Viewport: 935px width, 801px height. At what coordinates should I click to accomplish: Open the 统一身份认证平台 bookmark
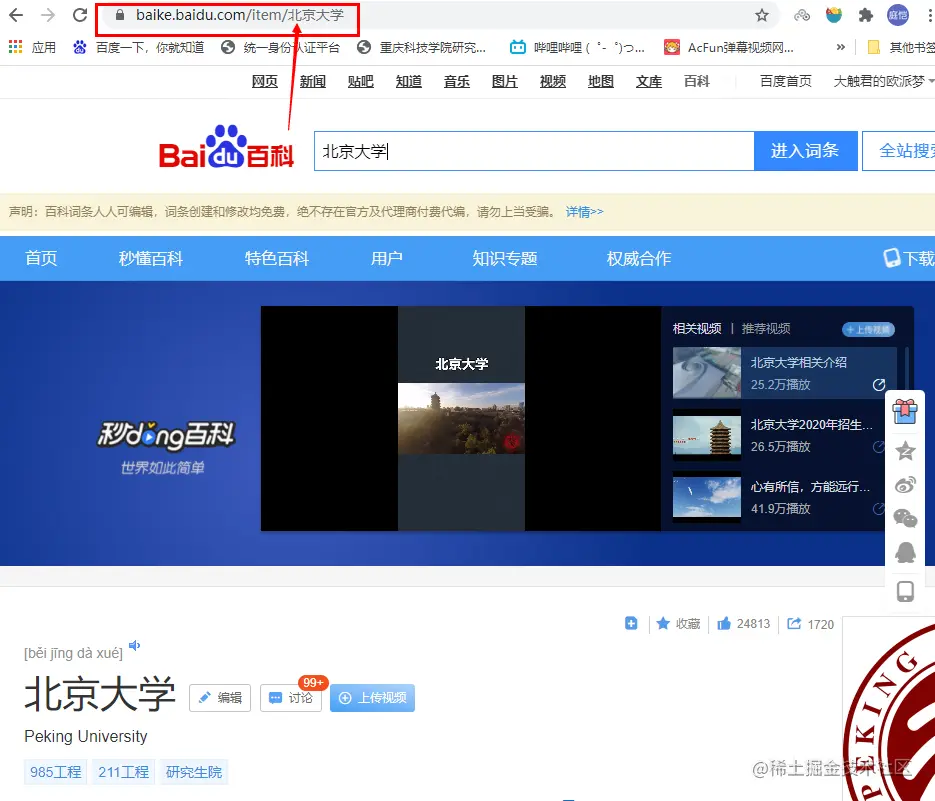click(280, 47)
